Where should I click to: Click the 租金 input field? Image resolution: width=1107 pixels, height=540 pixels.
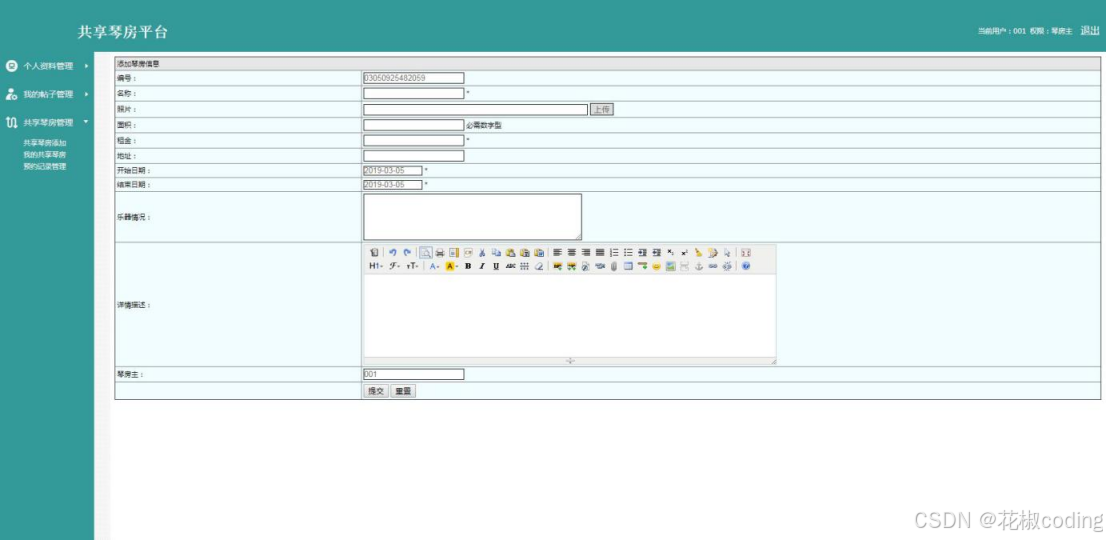[414, 140]
